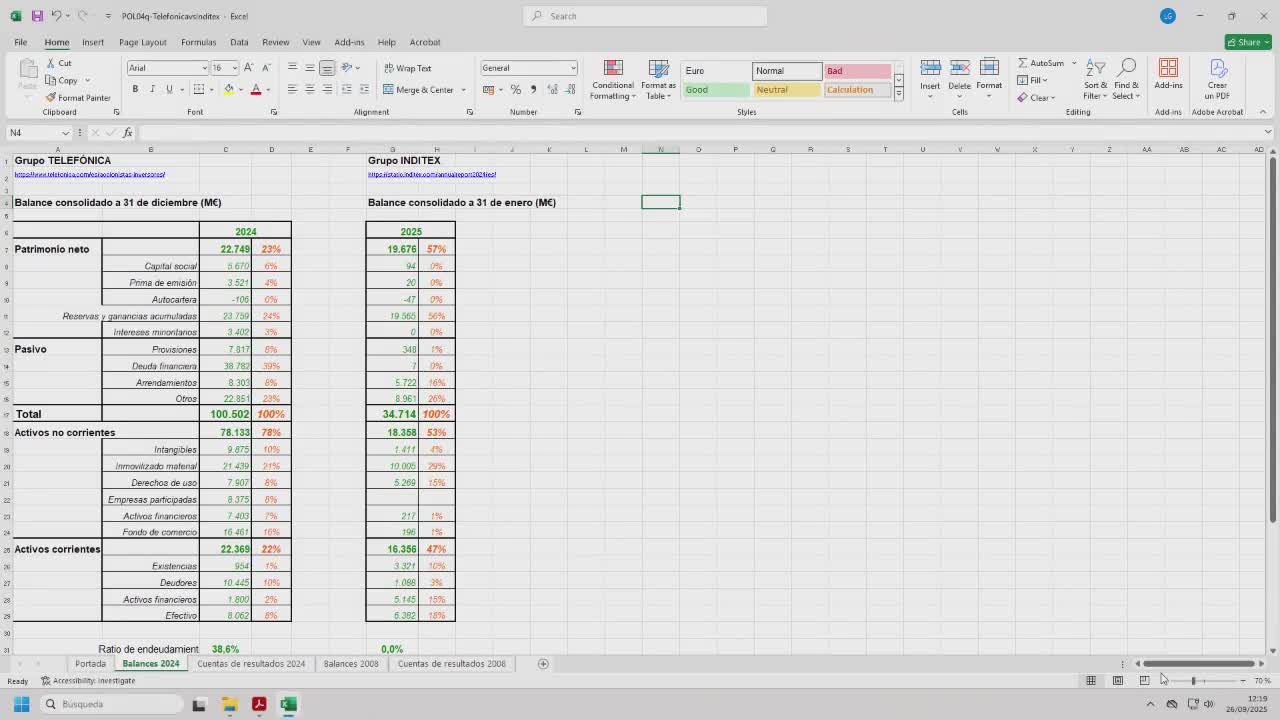The height and width of the screenshot is (720, 1280).
Task: Click the Orientation text angle icon
Action: pos(347,68)
